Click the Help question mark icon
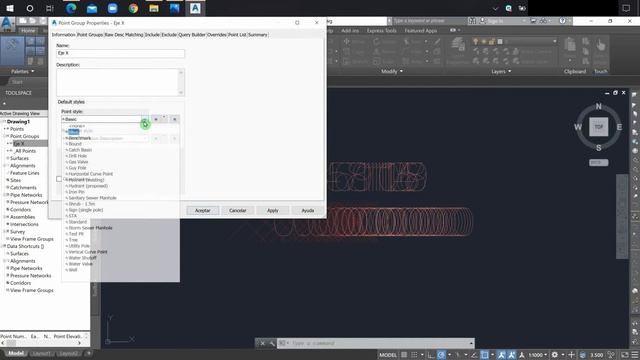Screen dimensions: 640x360 coord(562,20)
